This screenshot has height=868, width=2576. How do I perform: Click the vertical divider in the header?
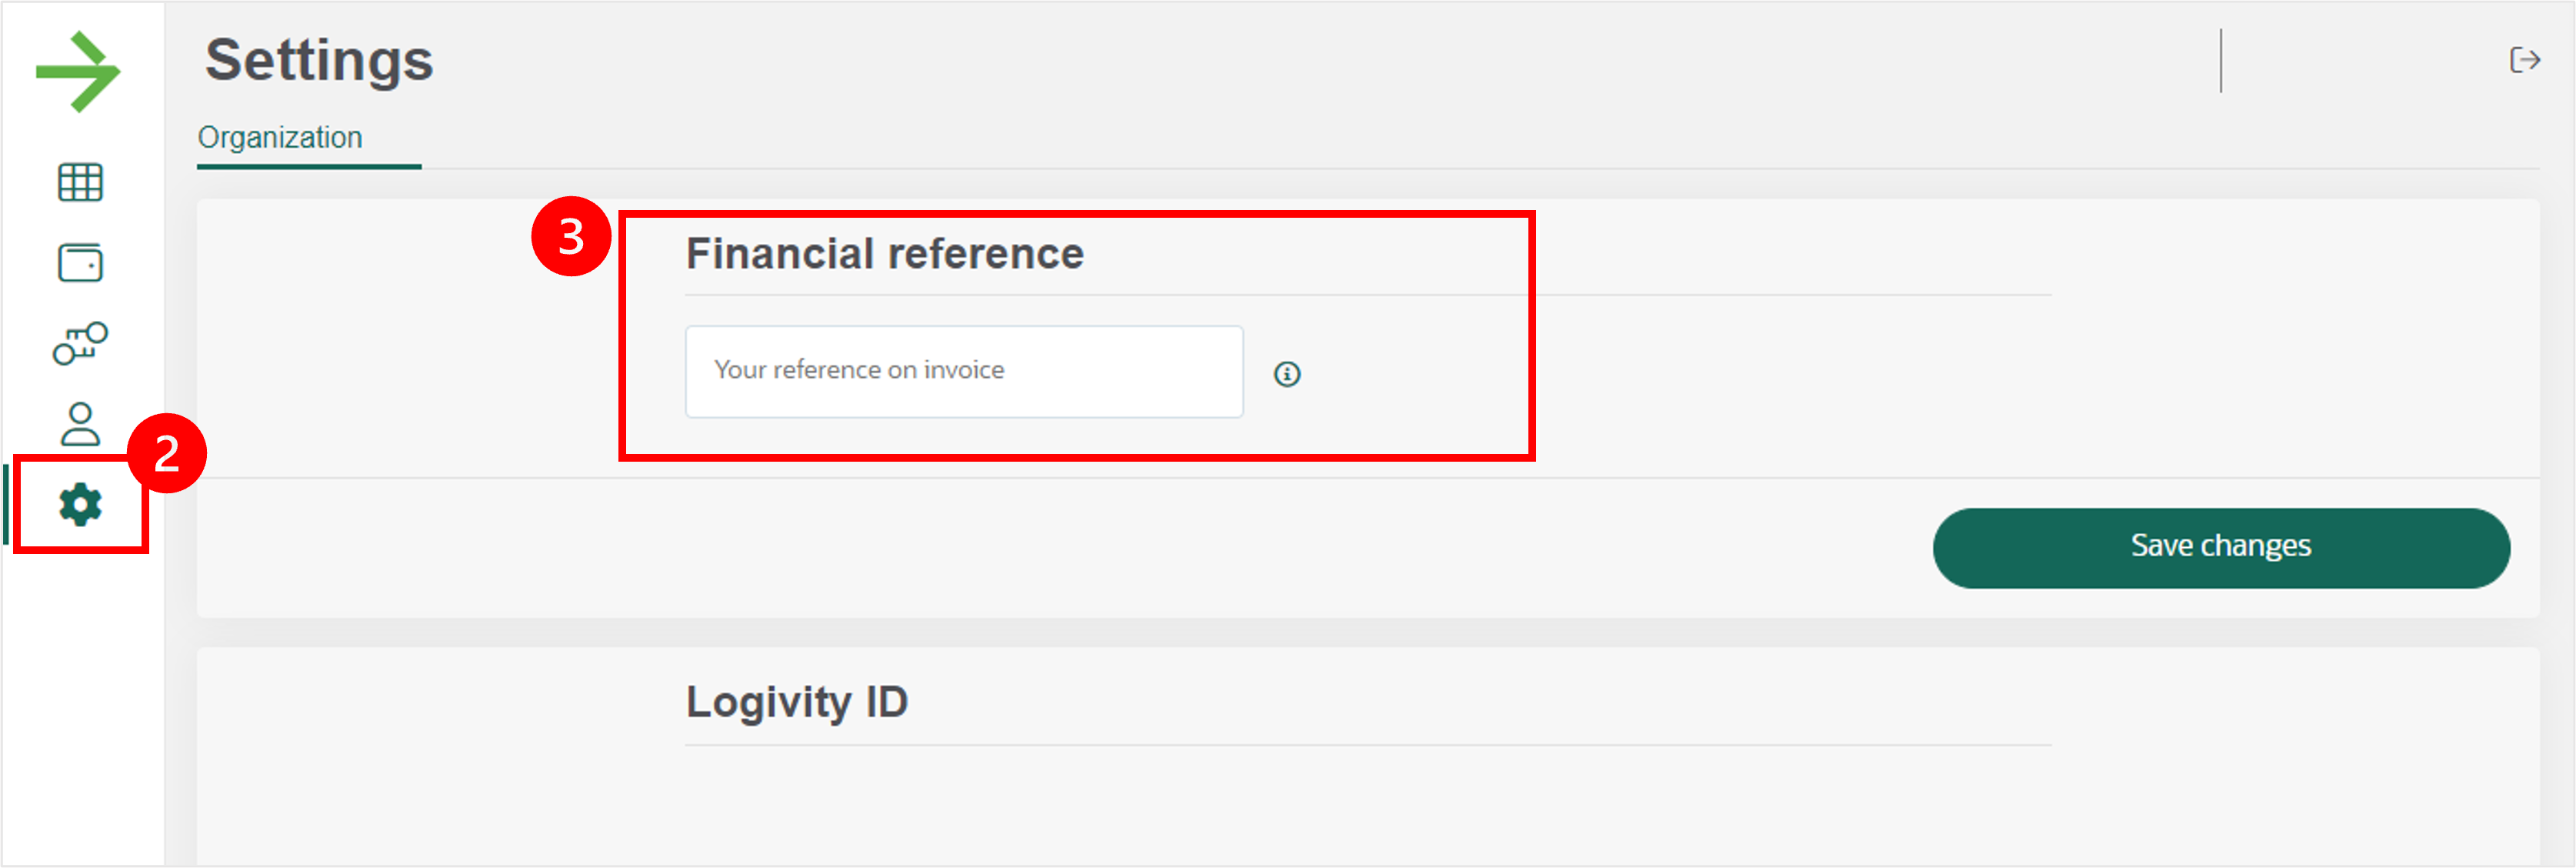2221,60
